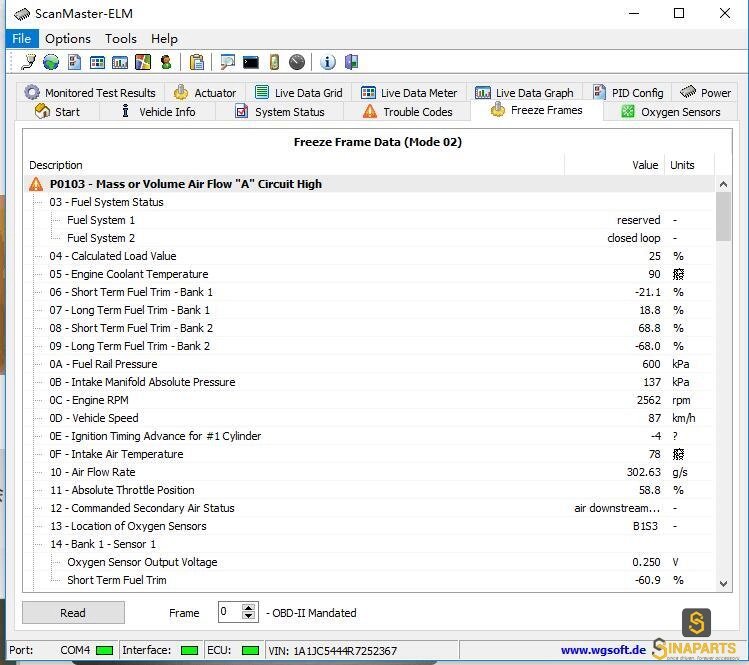Open the Oxygen Sensors tab
749x665 pixels.
click(671, 112)
